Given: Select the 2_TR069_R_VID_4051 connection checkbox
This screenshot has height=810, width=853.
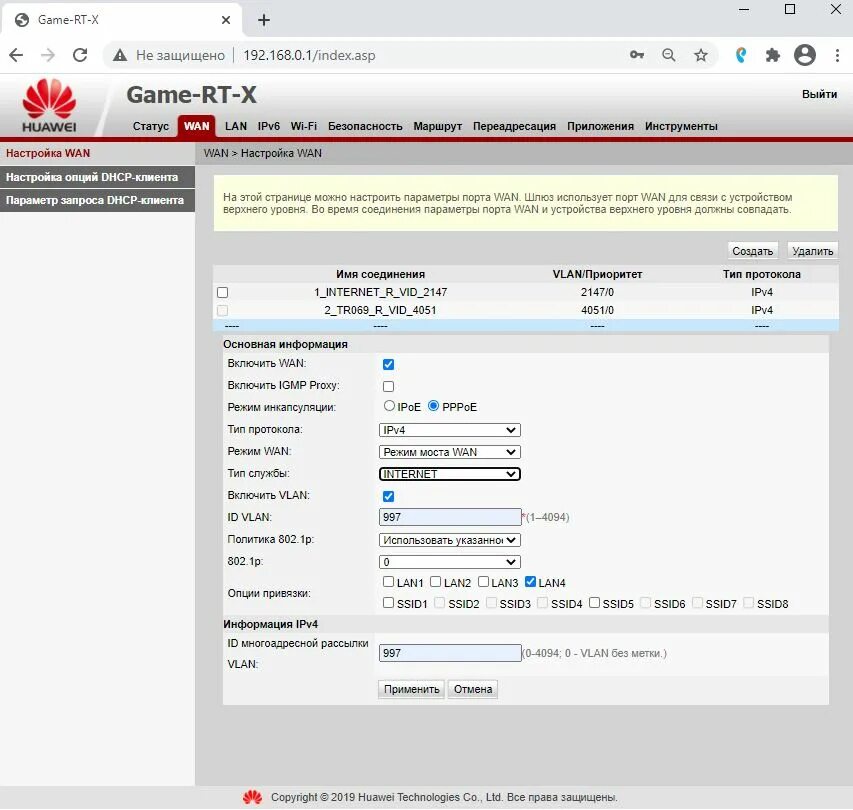Looking at the screenshot, I should 222,310.
